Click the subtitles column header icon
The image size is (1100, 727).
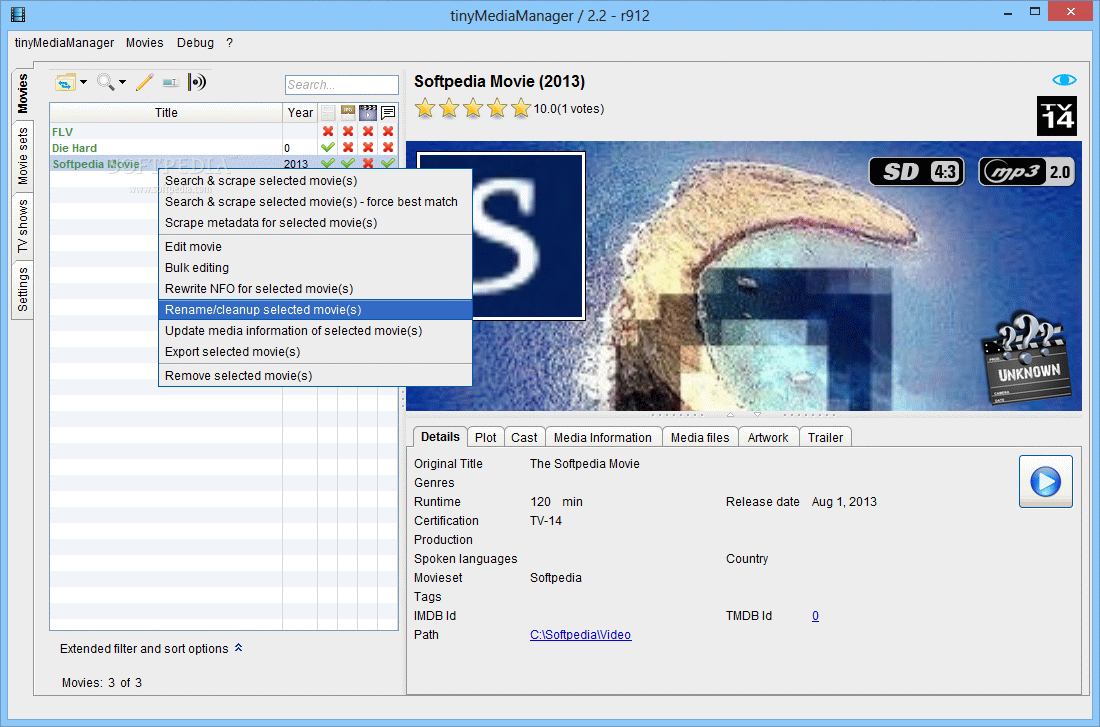[388, 112]
